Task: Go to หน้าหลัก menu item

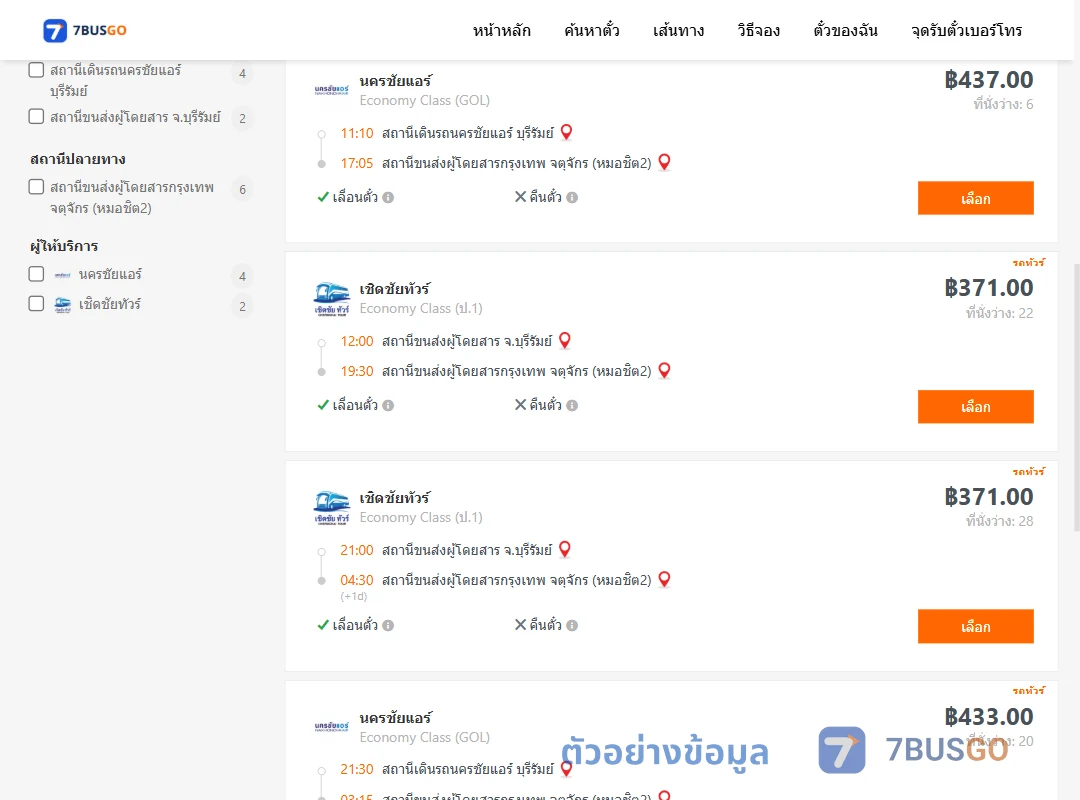Action: pyautogui.click(x=501, y=30)
